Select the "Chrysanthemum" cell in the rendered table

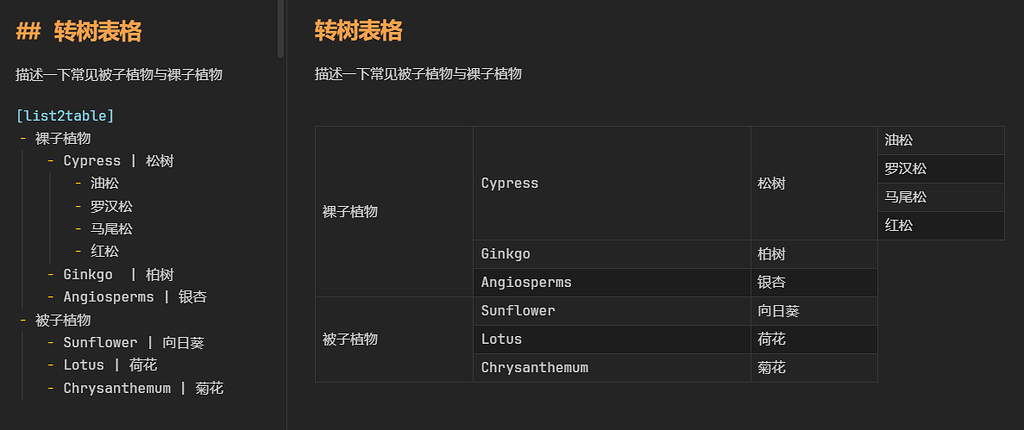point(534,368)
